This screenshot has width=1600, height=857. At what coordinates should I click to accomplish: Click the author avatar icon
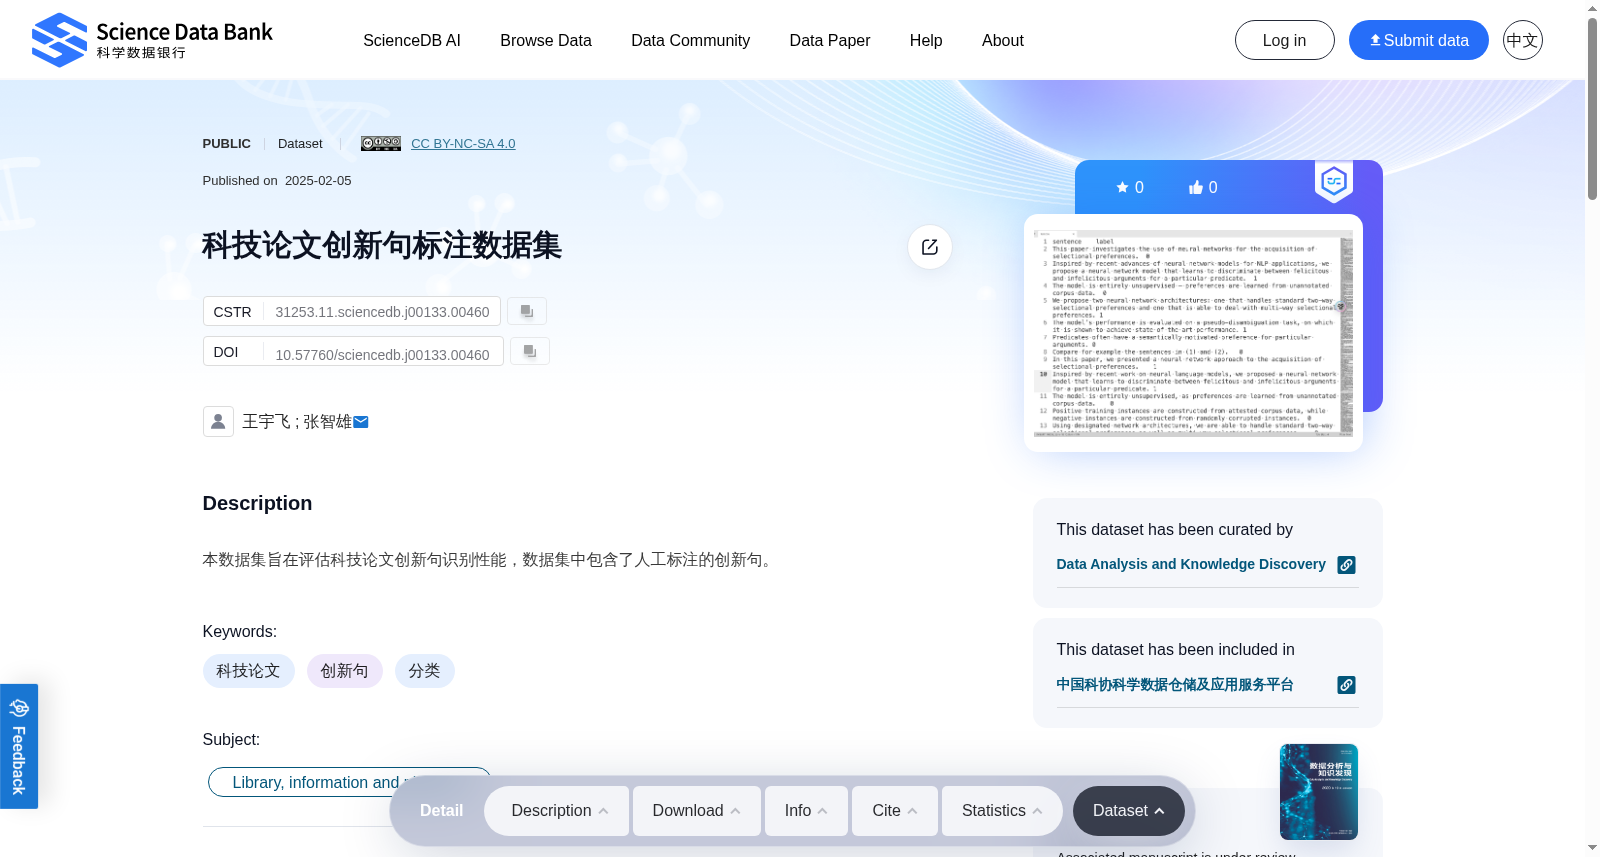218,421
